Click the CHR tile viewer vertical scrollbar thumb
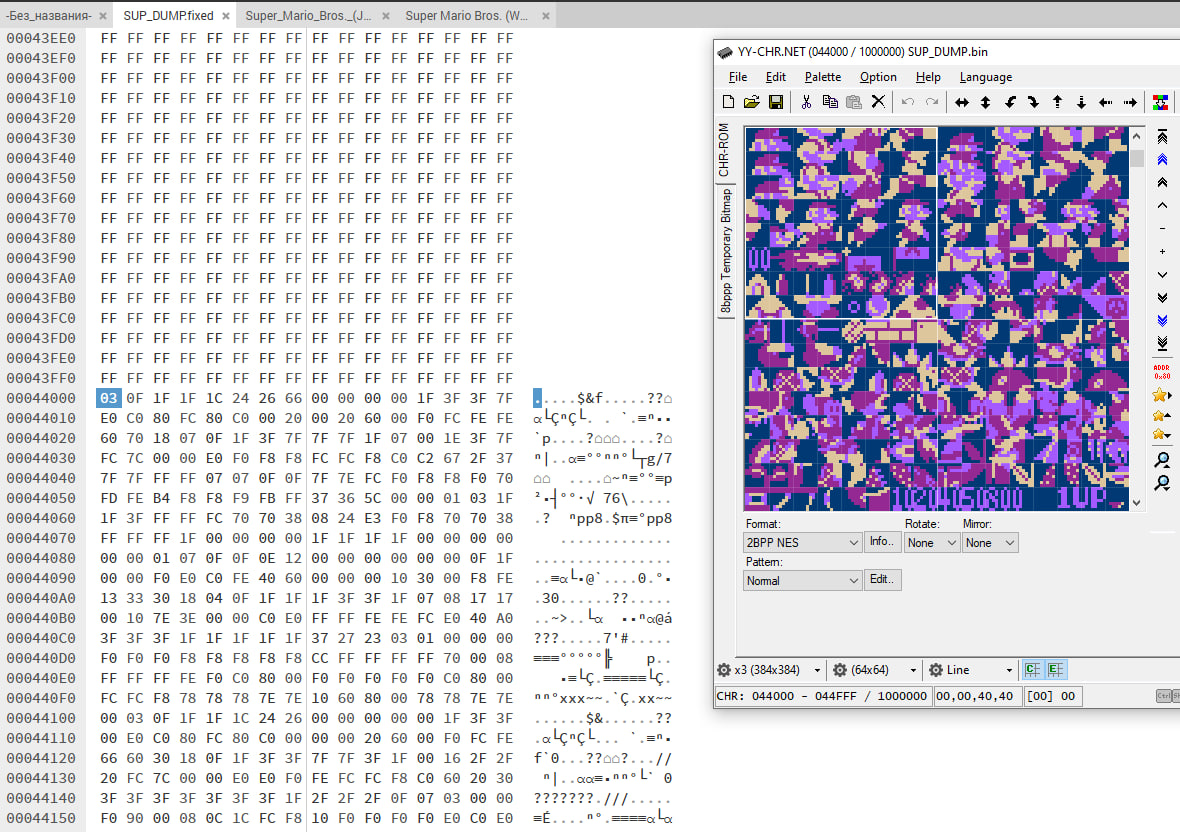Viewport: 1180px width, 832px height. click(x=1137, y=158)
